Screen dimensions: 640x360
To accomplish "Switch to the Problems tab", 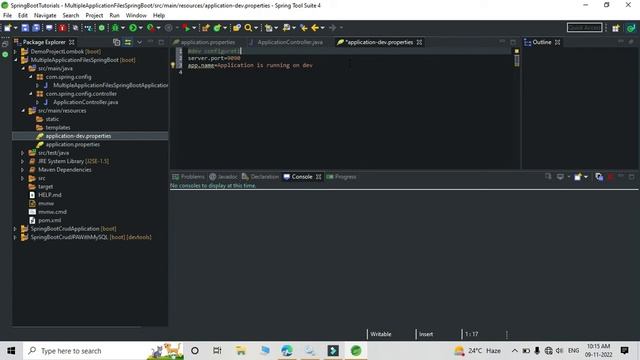I will point(188,177).
